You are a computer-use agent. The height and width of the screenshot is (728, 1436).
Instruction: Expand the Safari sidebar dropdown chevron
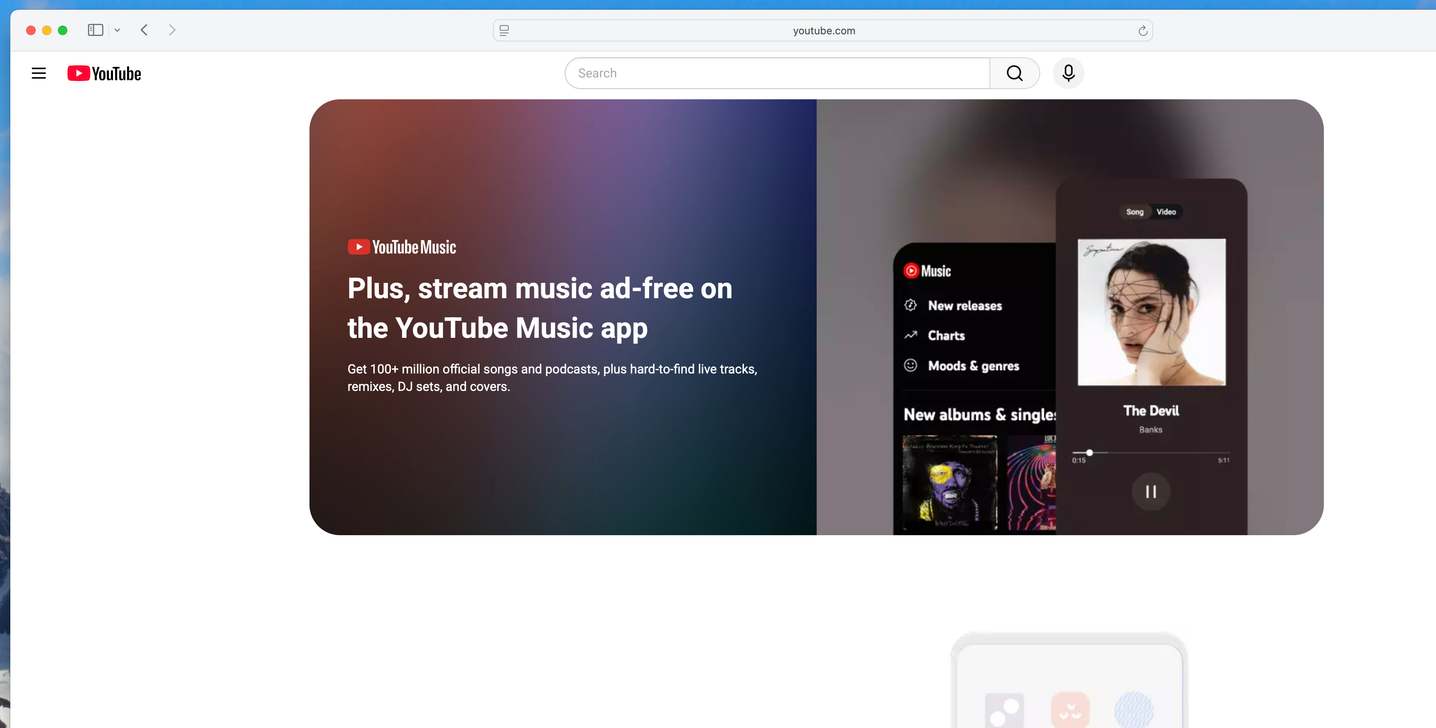117,30
